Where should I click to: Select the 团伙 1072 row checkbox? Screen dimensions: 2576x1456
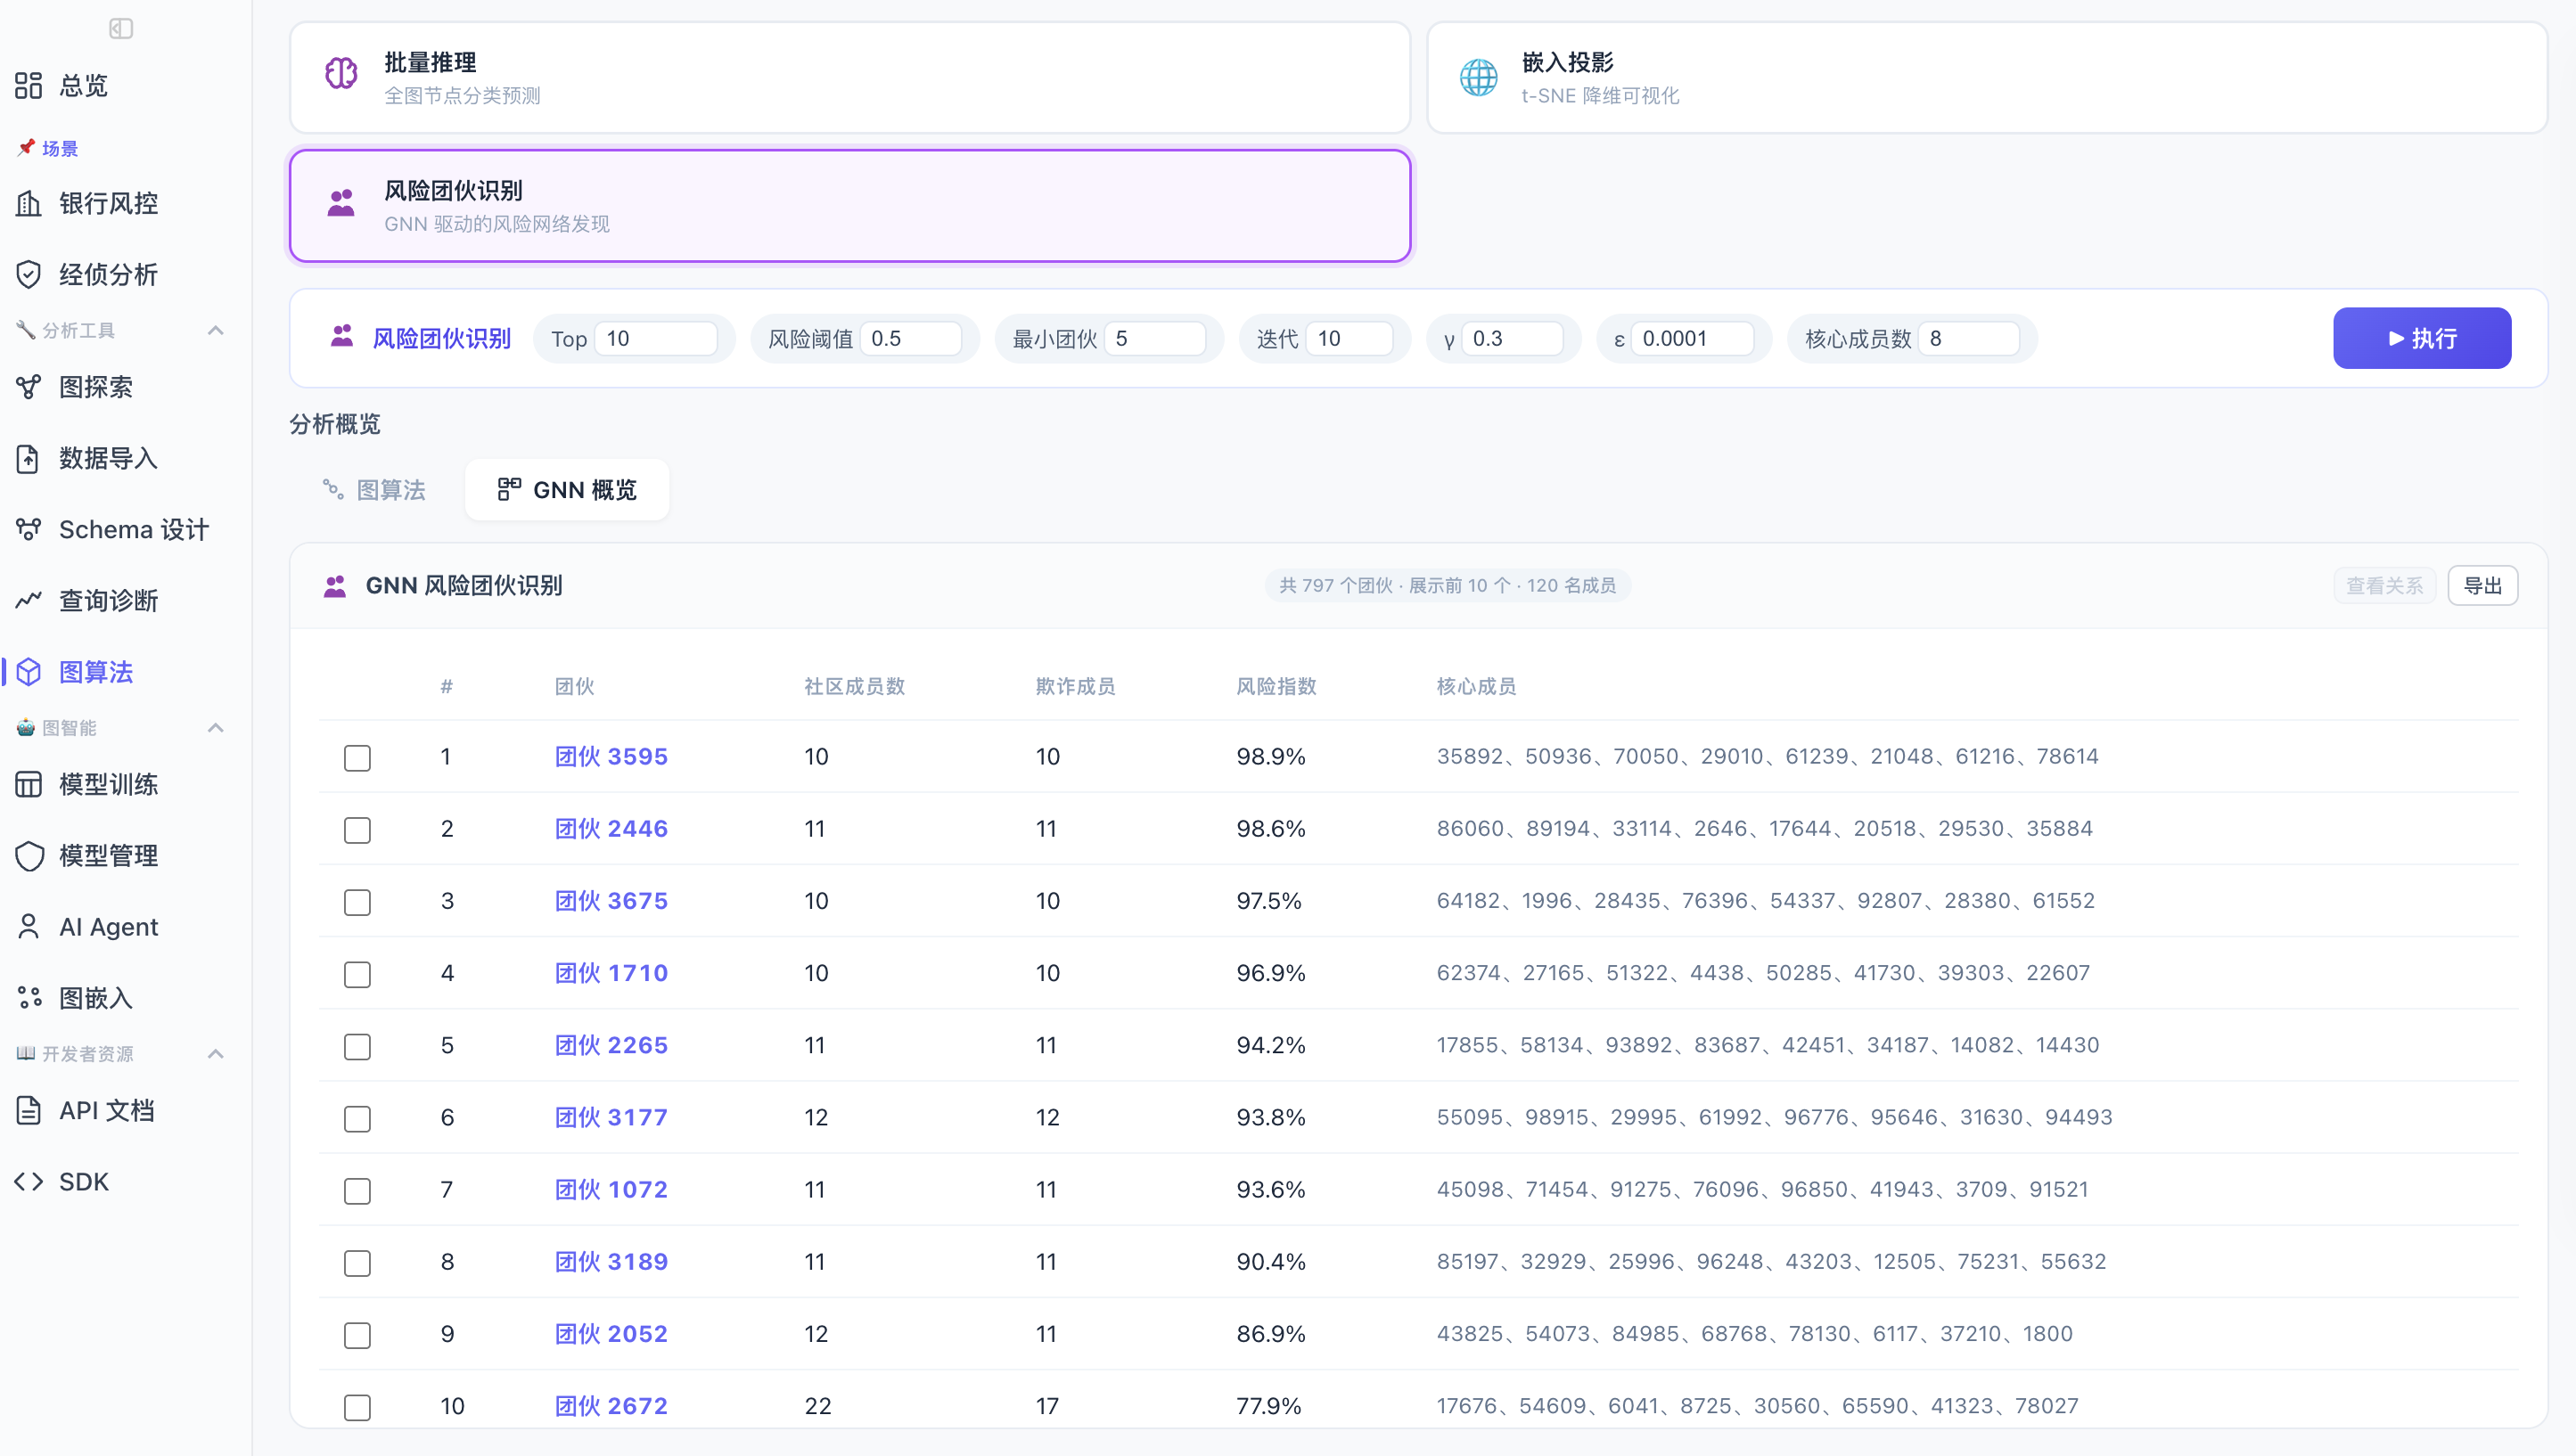[357, 1190]
